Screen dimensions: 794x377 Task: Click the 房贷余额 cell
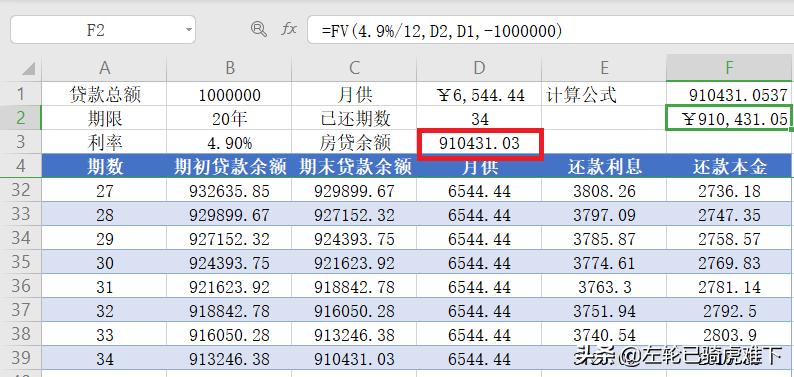(x=354, y=143)
